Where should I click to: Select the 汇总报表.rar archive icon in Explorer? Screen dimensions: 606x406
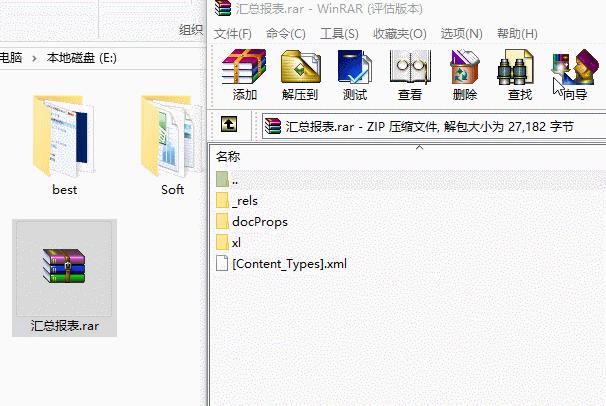point(64,267)
